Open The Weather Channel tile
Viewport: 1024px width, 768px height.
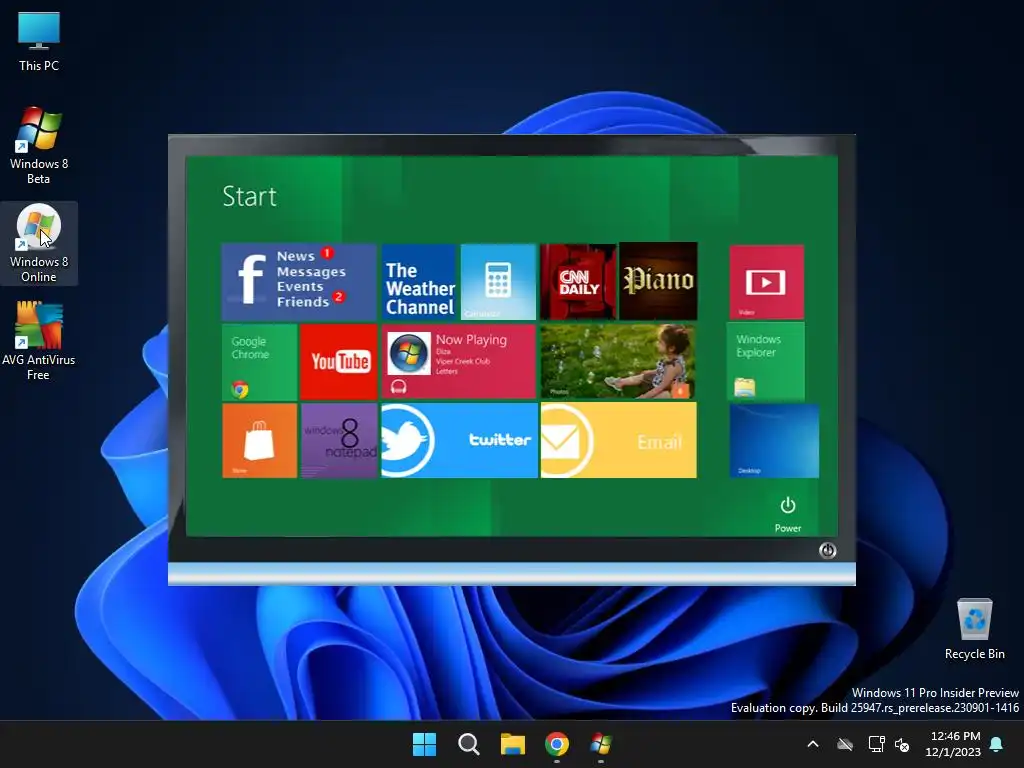tap(419, 281)
